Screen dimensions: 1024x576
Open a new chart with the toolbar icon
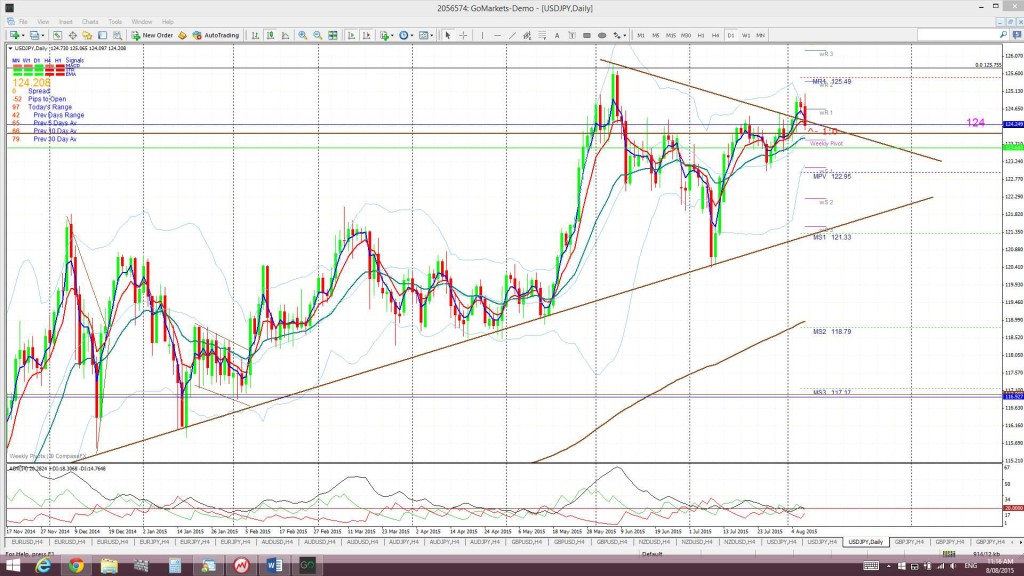[13, 35]
